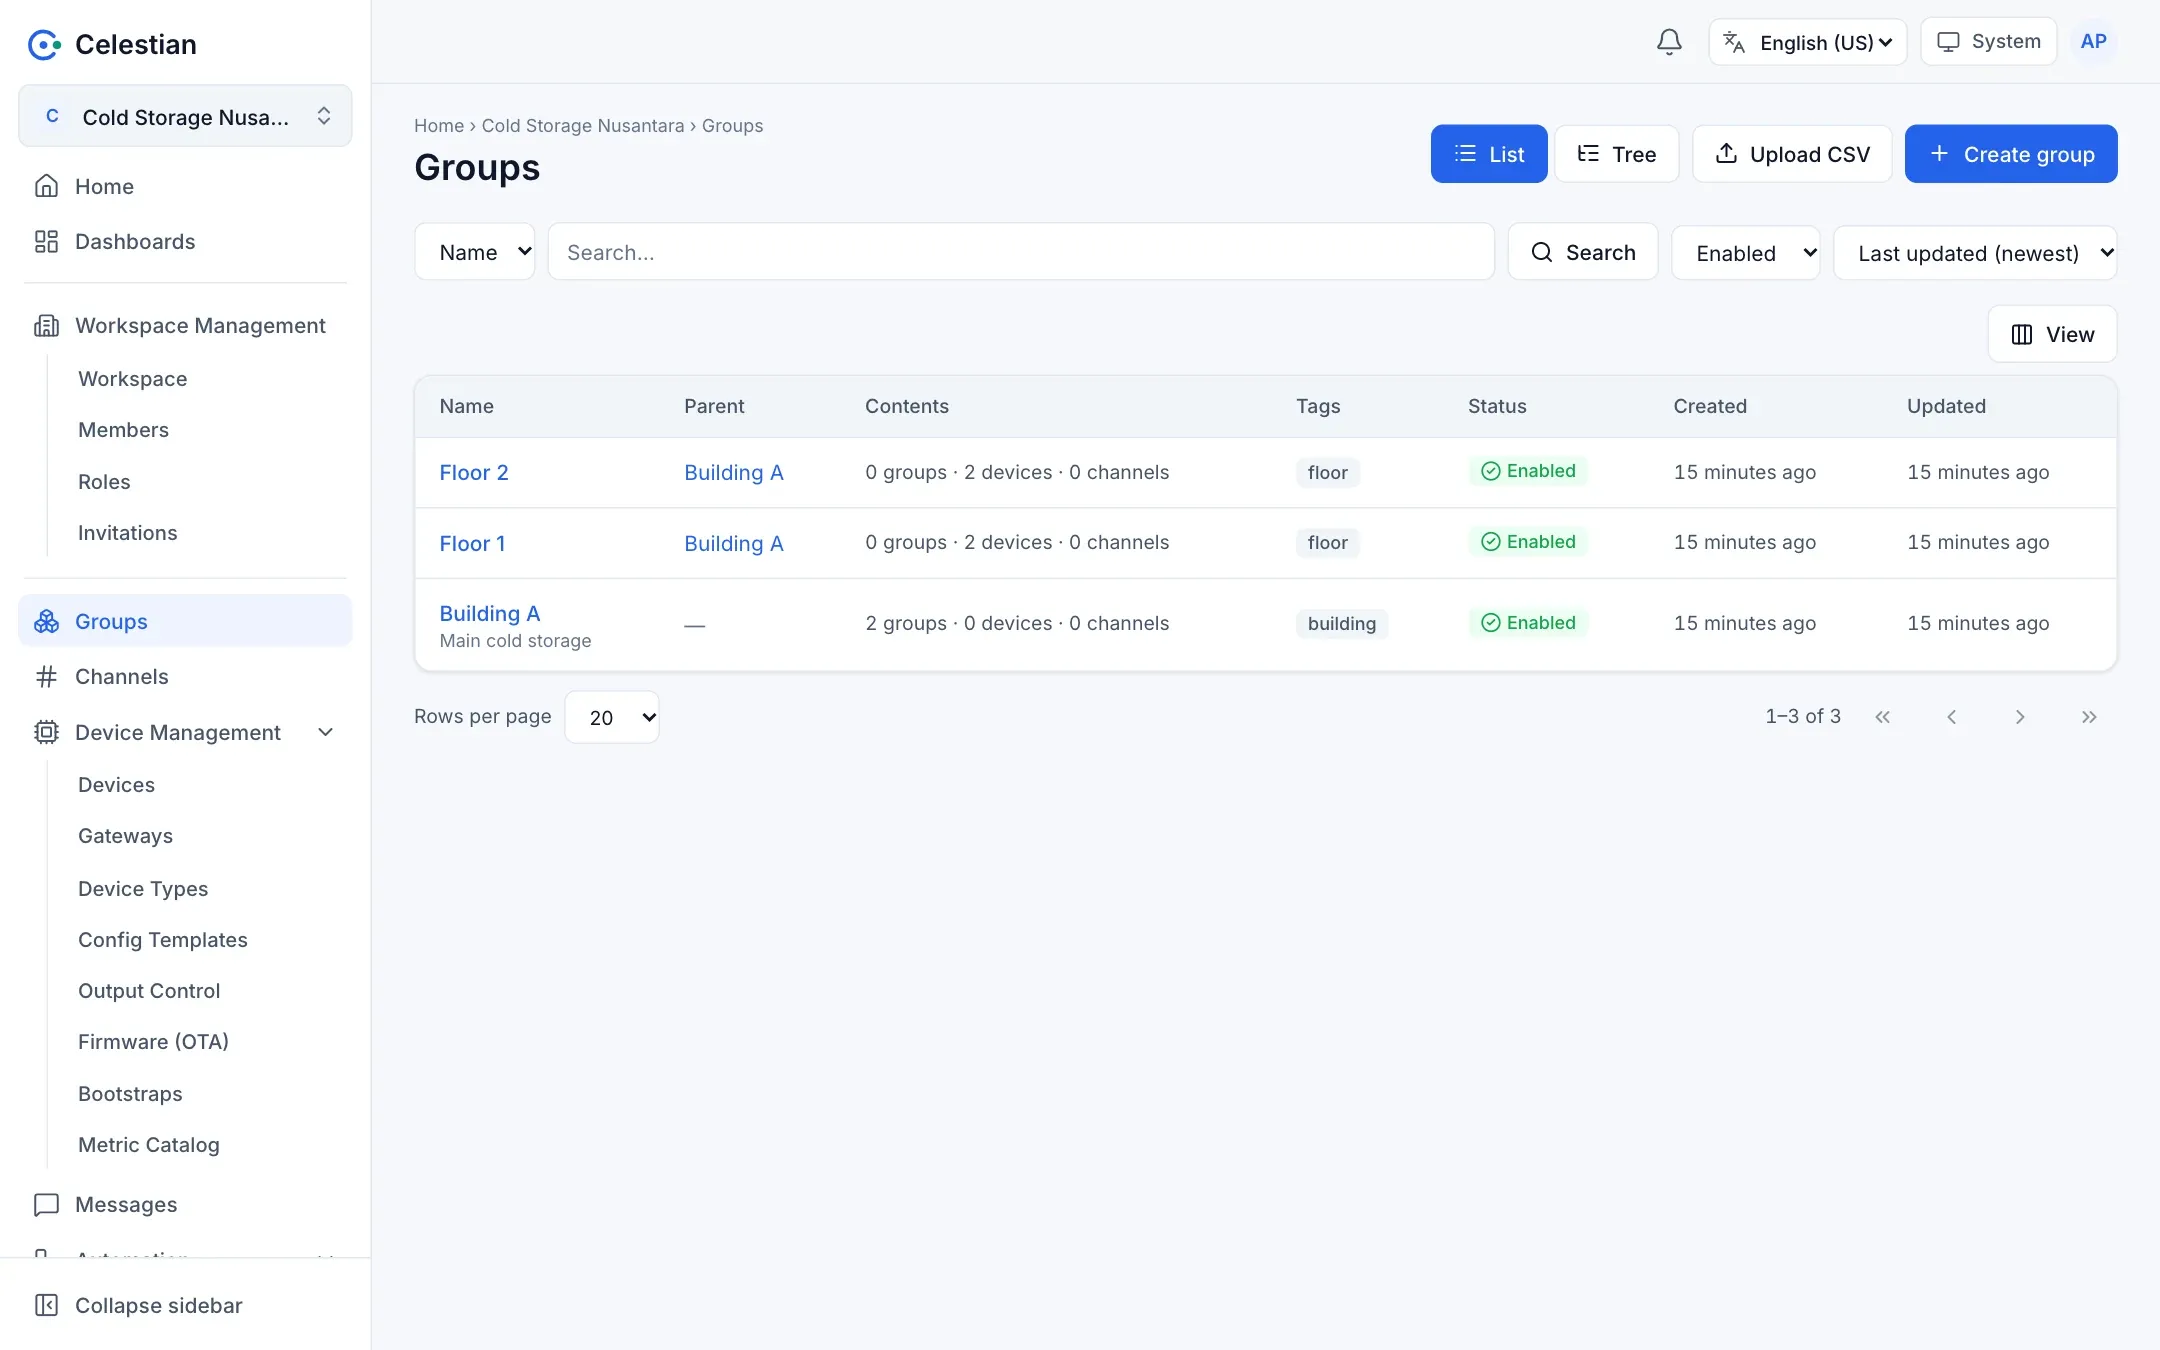Screen dimensions: 2160x1350
Task: Open the Floor 2 group link
Action: click(x=474, y=472)
